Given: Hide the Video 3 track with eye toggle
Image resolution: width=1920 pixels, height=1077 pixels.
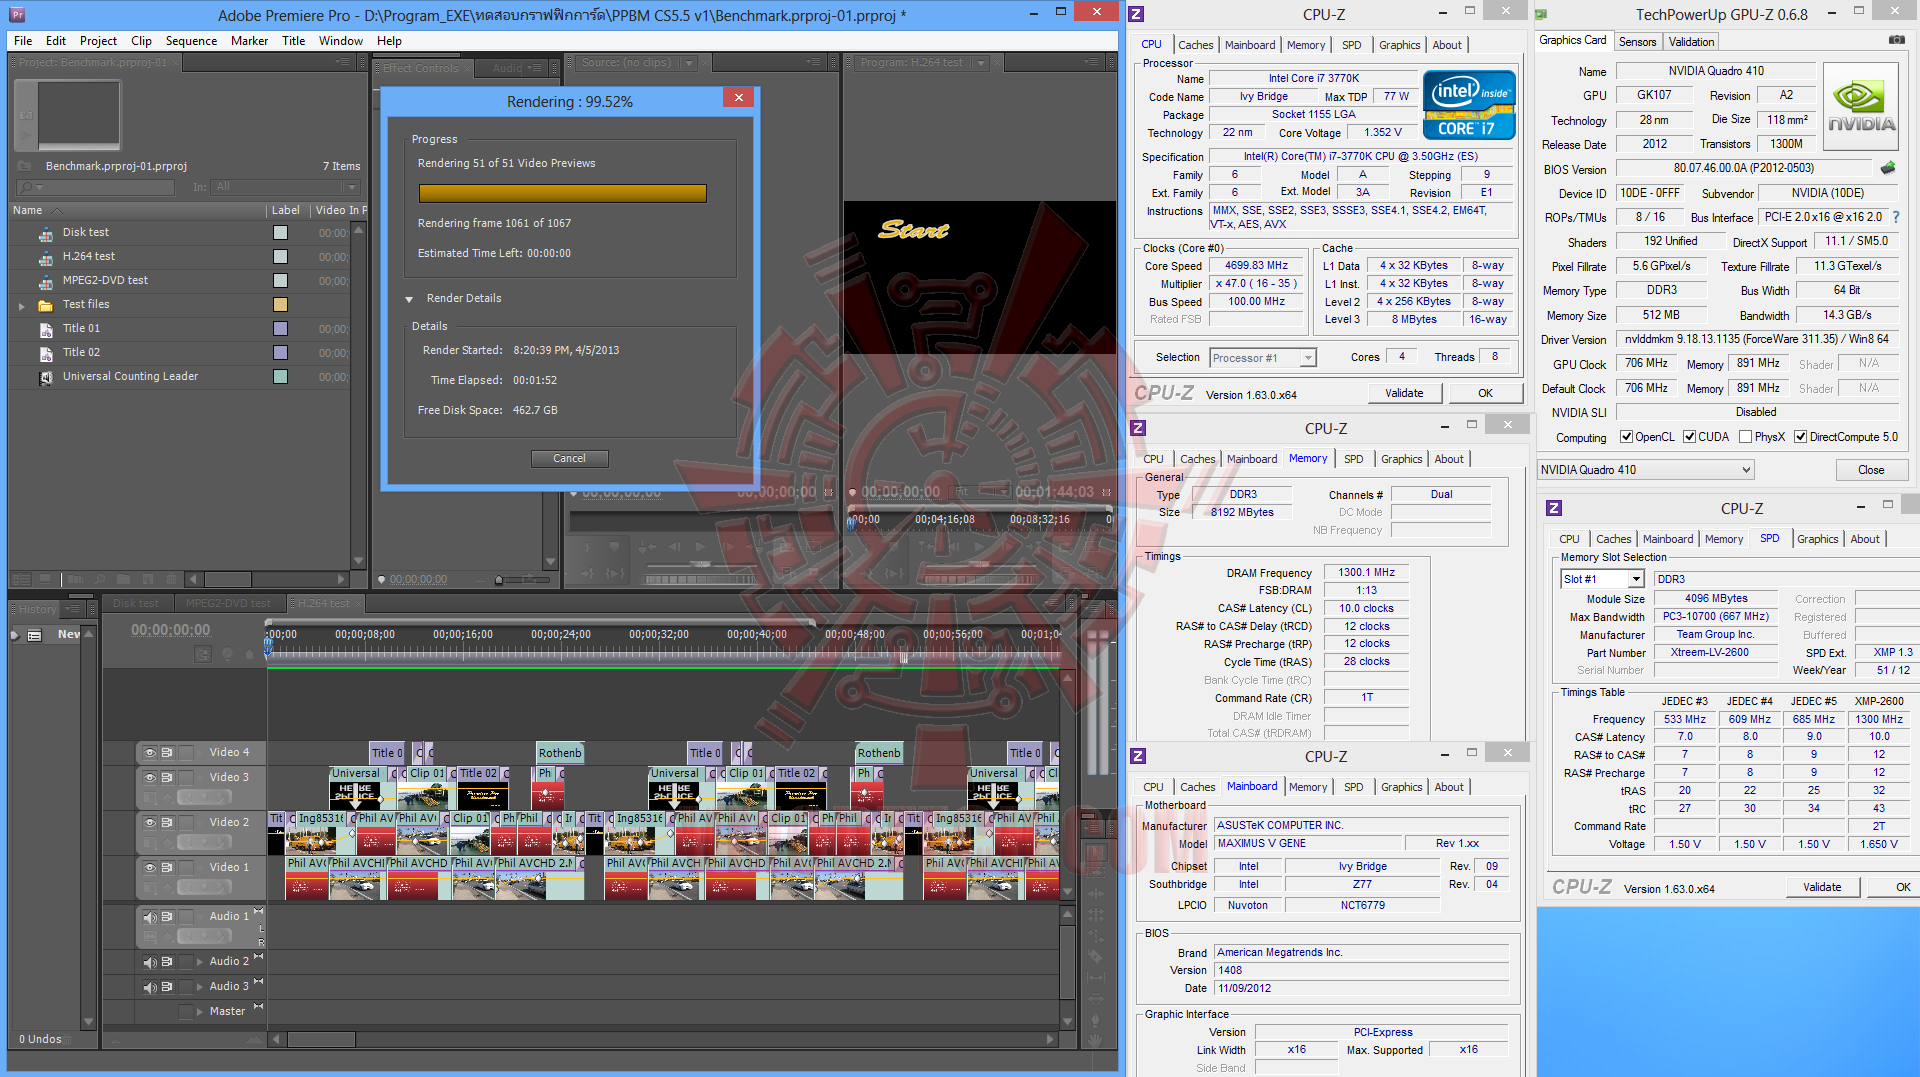Looking at the screenshot, I should [x=150, y=777].
